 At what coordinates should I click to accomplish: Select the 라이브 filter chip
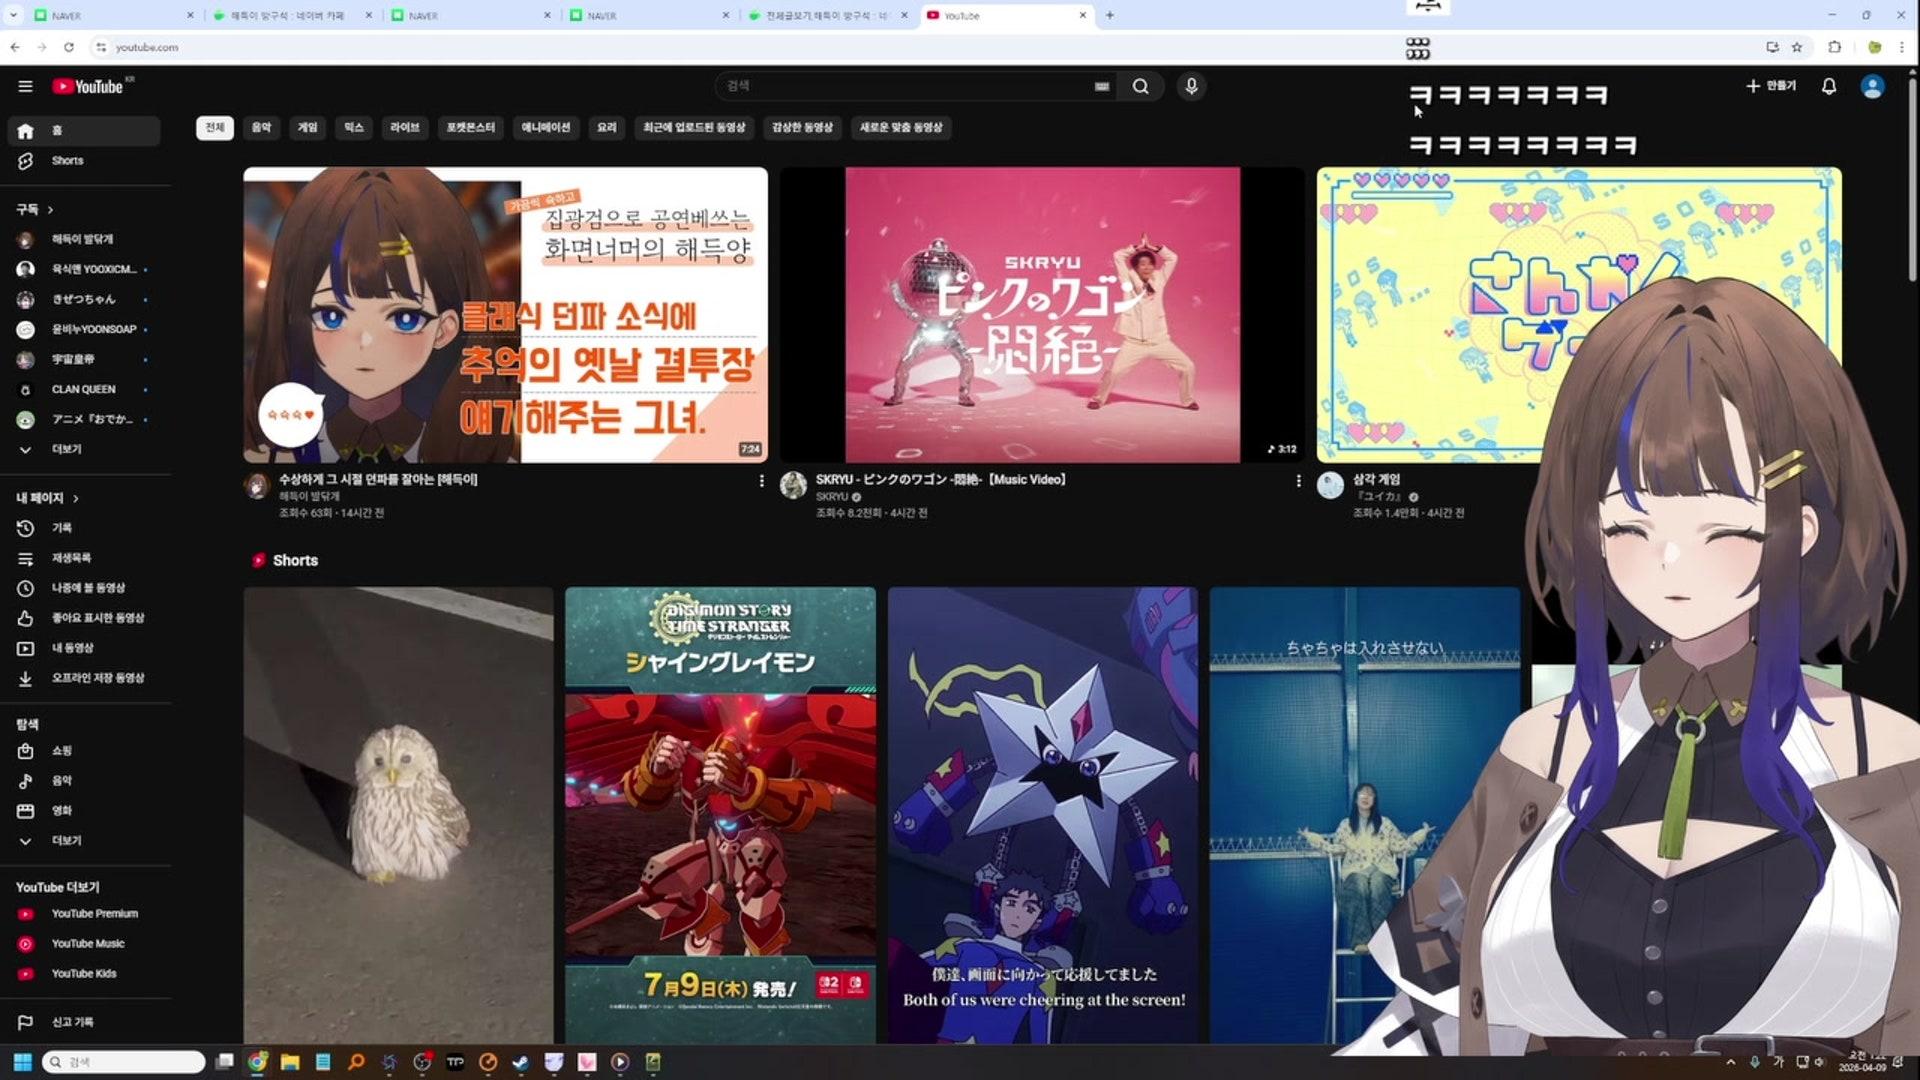pos(404,127)
